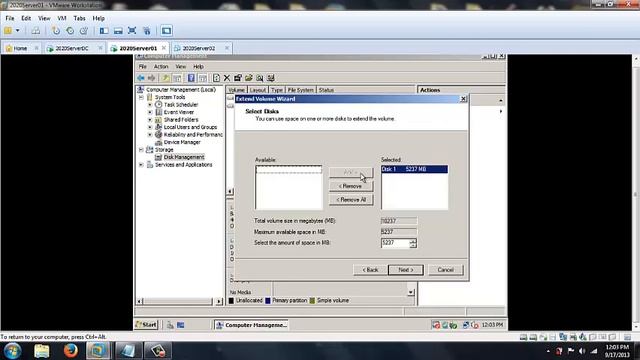Click the VMware thumbnail bar icon
The width and height of the screenshot is (640, 360).
[x=118, y=31]
